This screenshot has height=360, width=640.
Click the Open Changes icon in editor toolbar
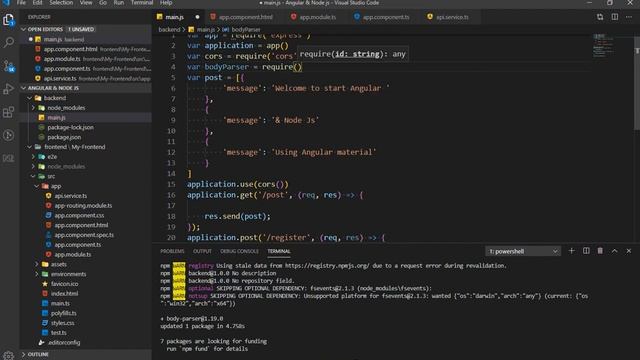(x=600, y=17)
